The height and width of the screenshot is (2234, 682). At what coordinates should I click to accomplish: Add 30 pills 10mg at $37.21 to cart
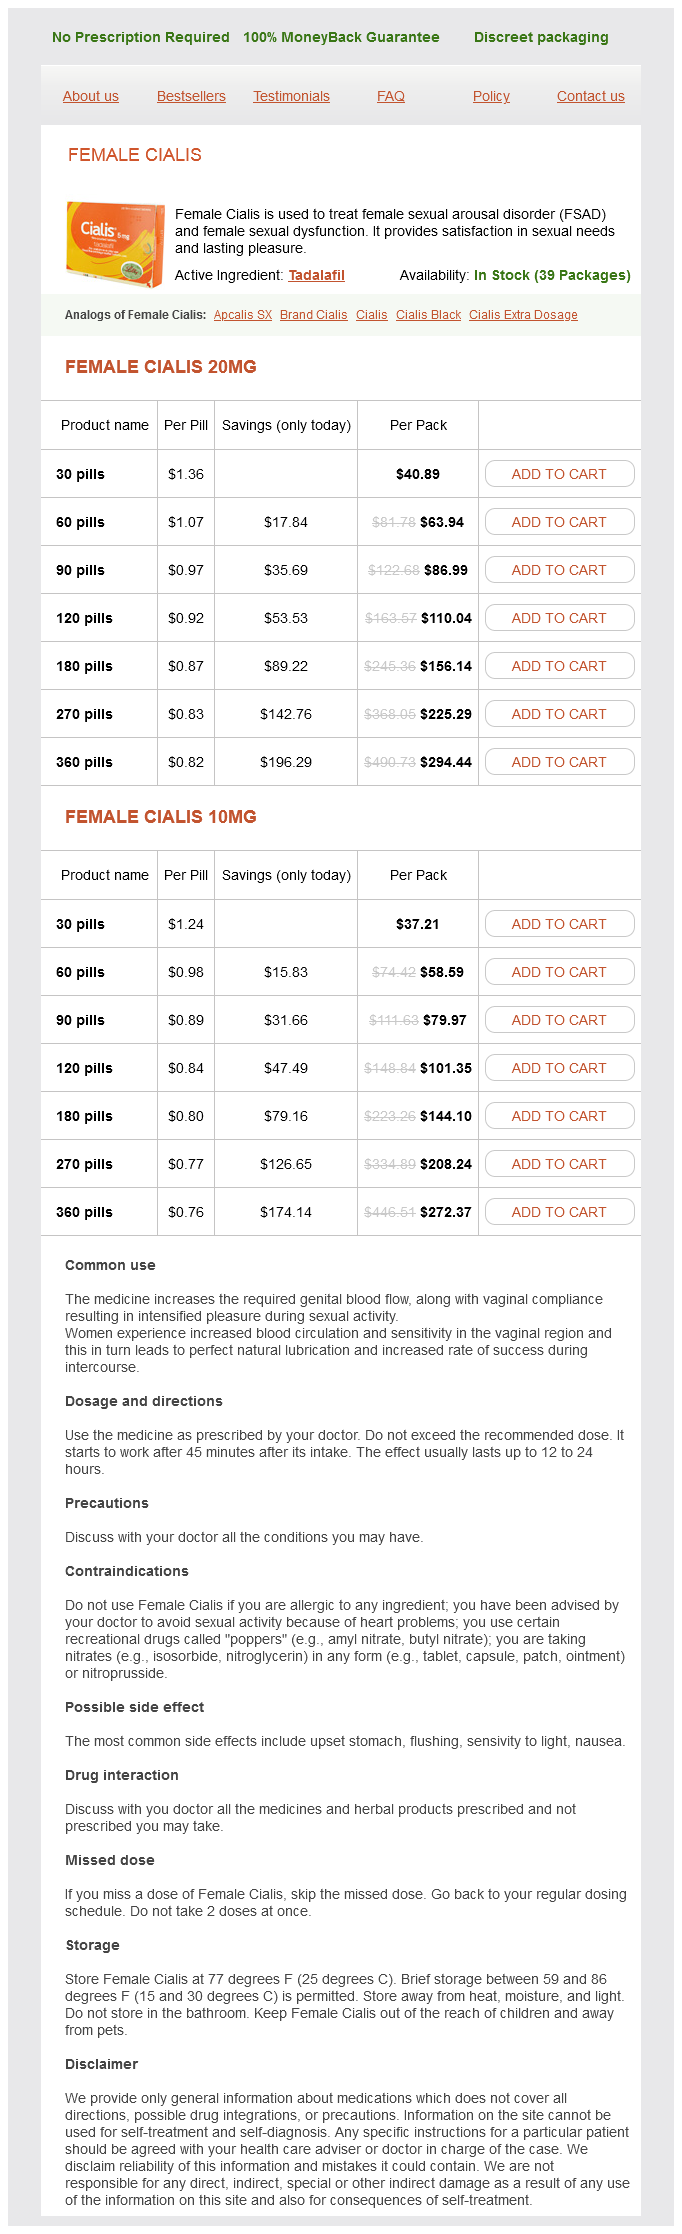click(559, 924)
